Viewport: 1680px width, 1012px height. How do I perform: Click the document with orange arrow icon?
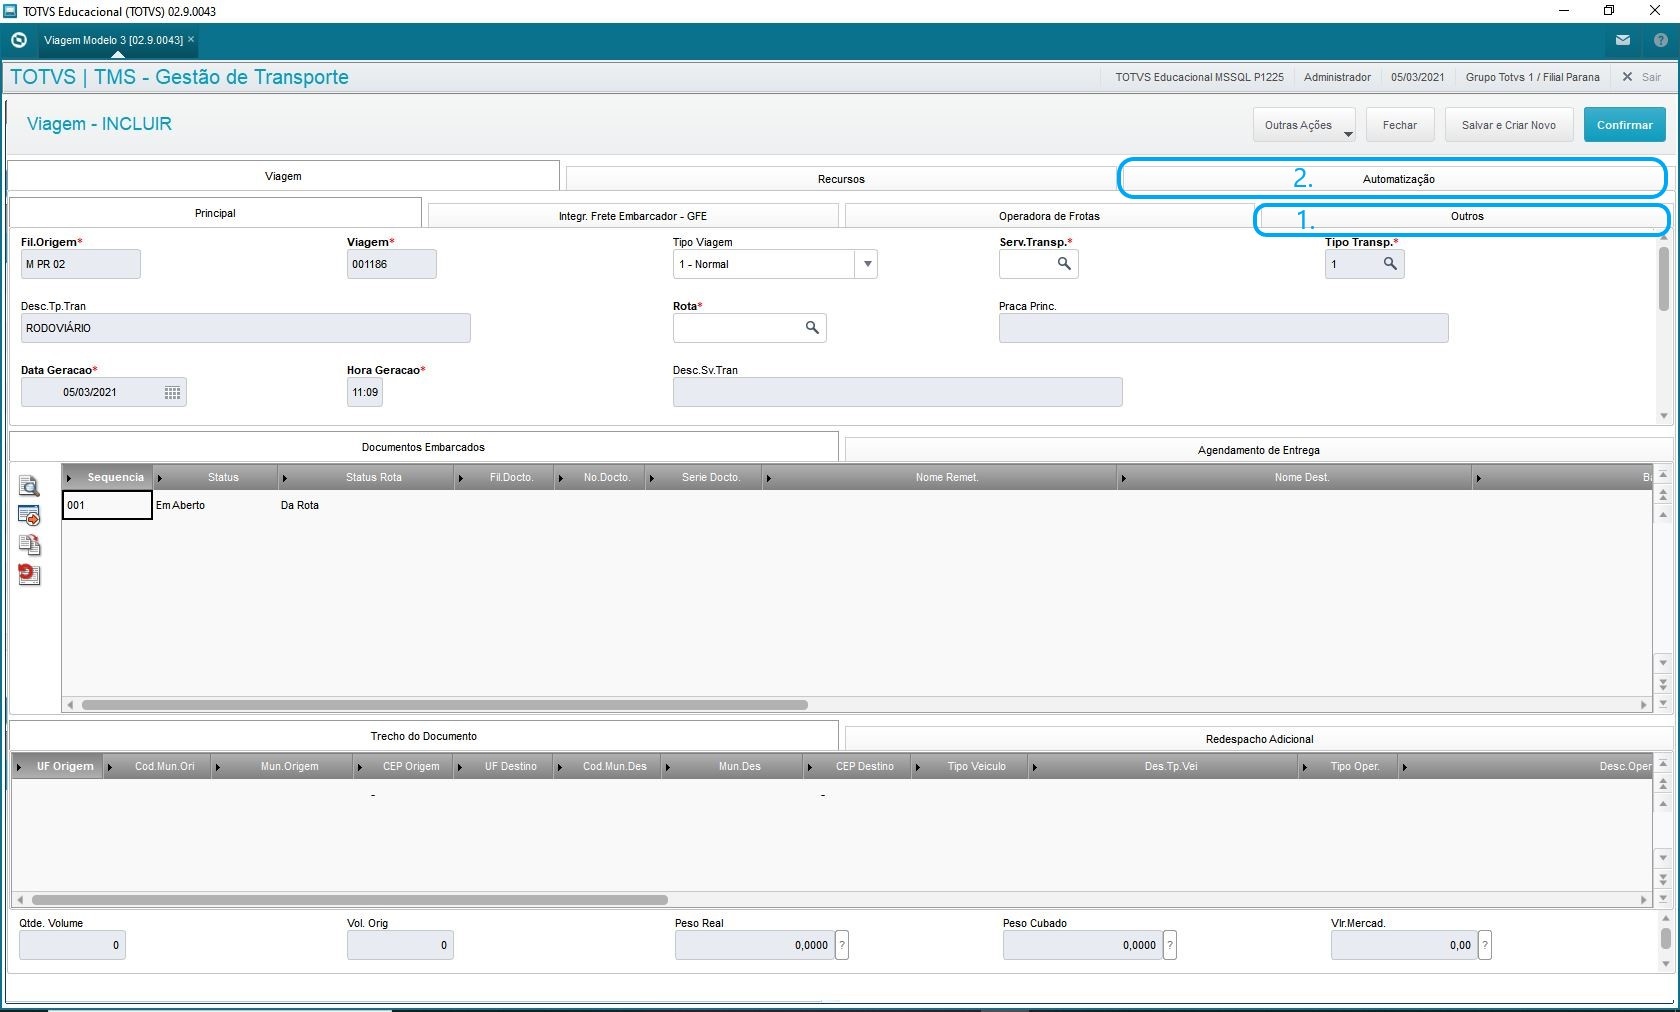point(29,516)
